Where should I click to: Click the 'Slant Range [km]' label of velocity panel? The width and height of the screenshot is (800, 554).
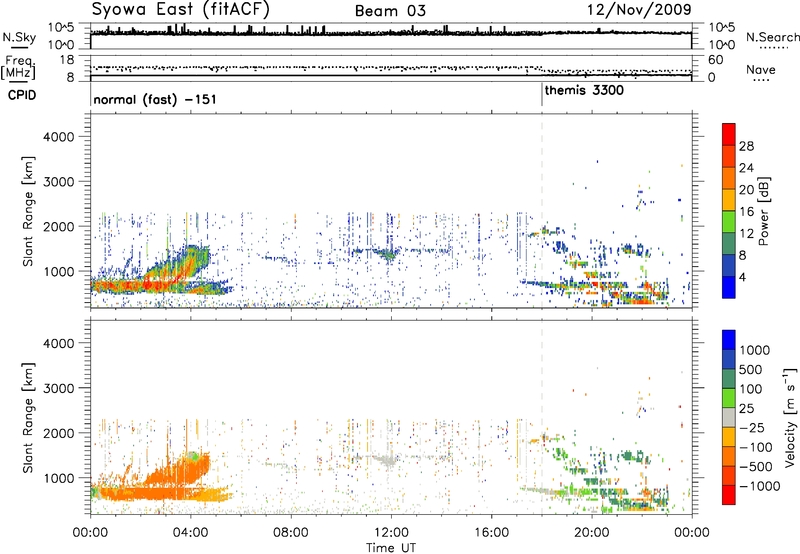coord(28,417)
